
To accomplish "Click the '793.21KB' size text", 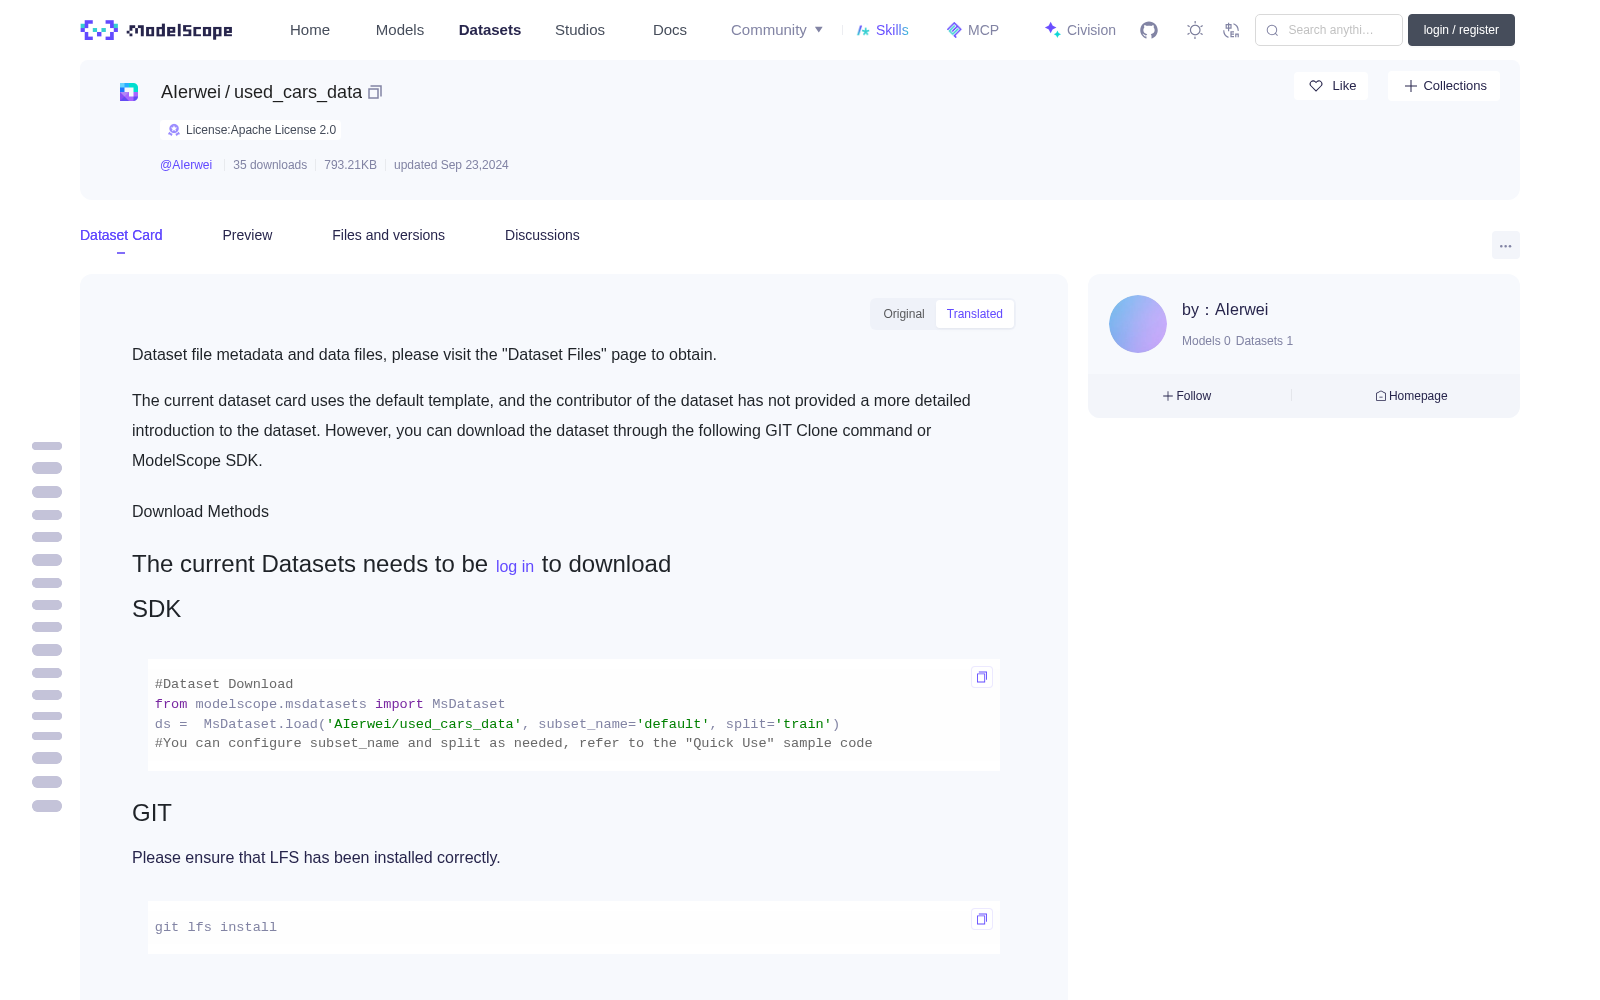I will 350,165.
